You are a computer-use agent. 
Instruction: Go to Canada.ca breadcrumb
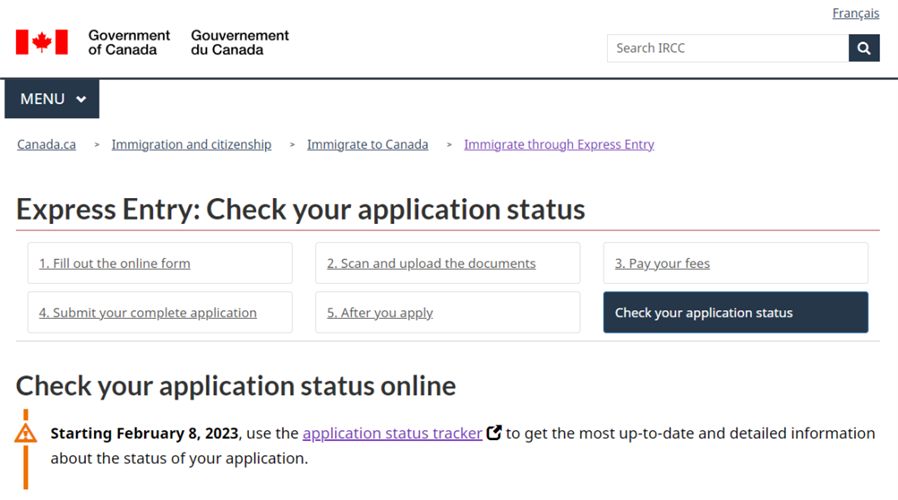pos(46,144)
